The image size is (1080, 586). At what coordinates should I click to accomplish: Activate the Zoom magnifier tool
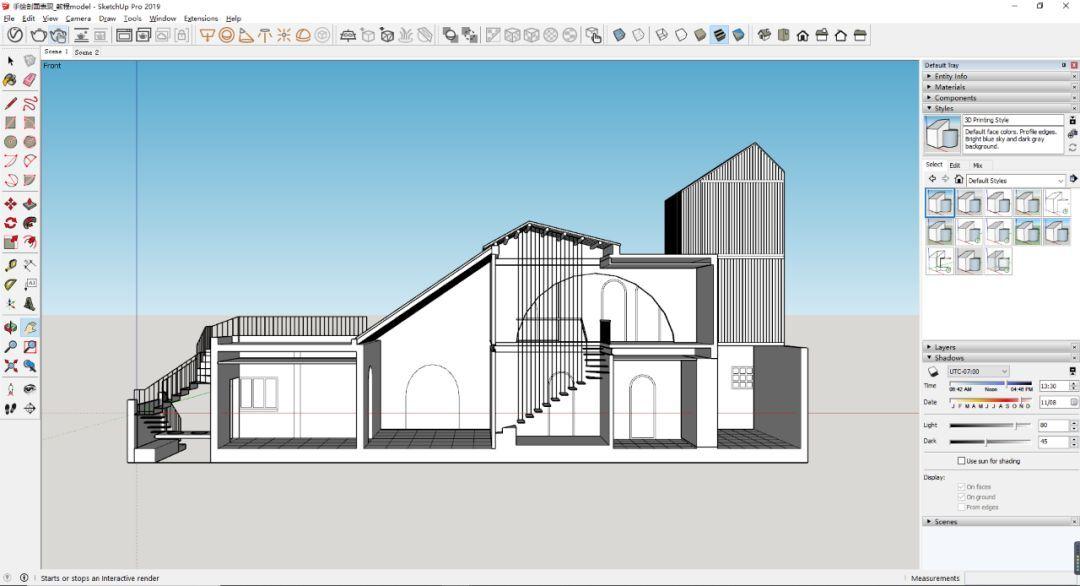coord(10,347)
